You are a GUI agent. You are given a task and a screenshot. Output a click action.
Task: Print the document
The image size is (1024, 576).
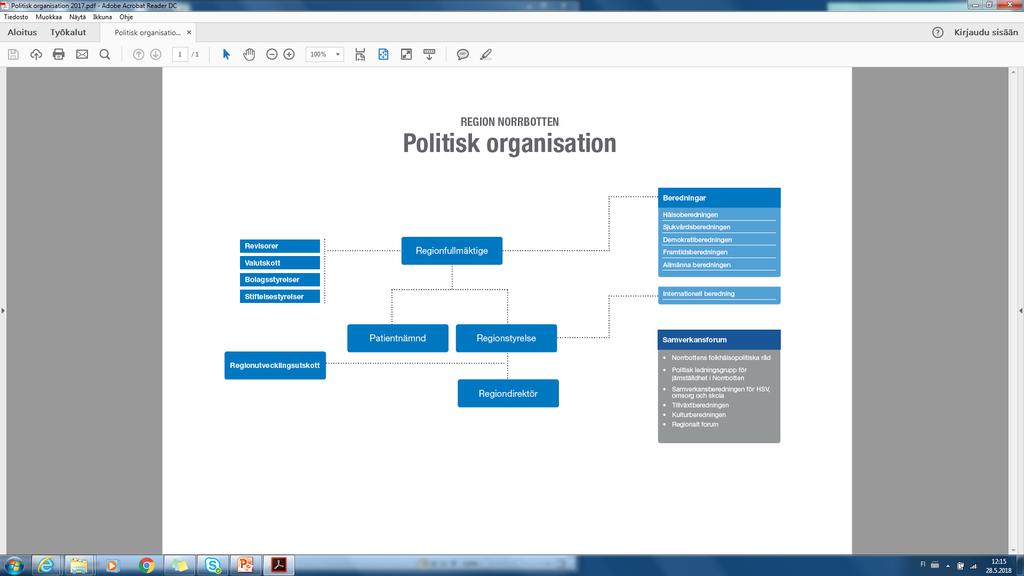click(59, 55)
